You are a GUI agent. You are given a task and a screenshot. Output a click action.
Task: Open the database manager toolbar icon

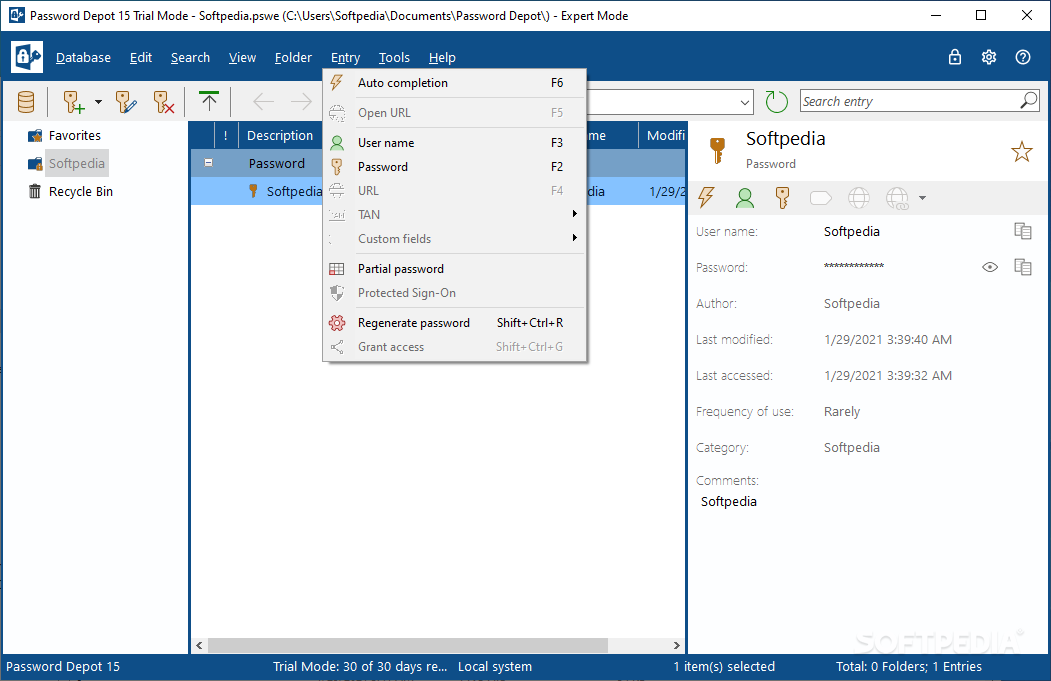coord(26,102)
